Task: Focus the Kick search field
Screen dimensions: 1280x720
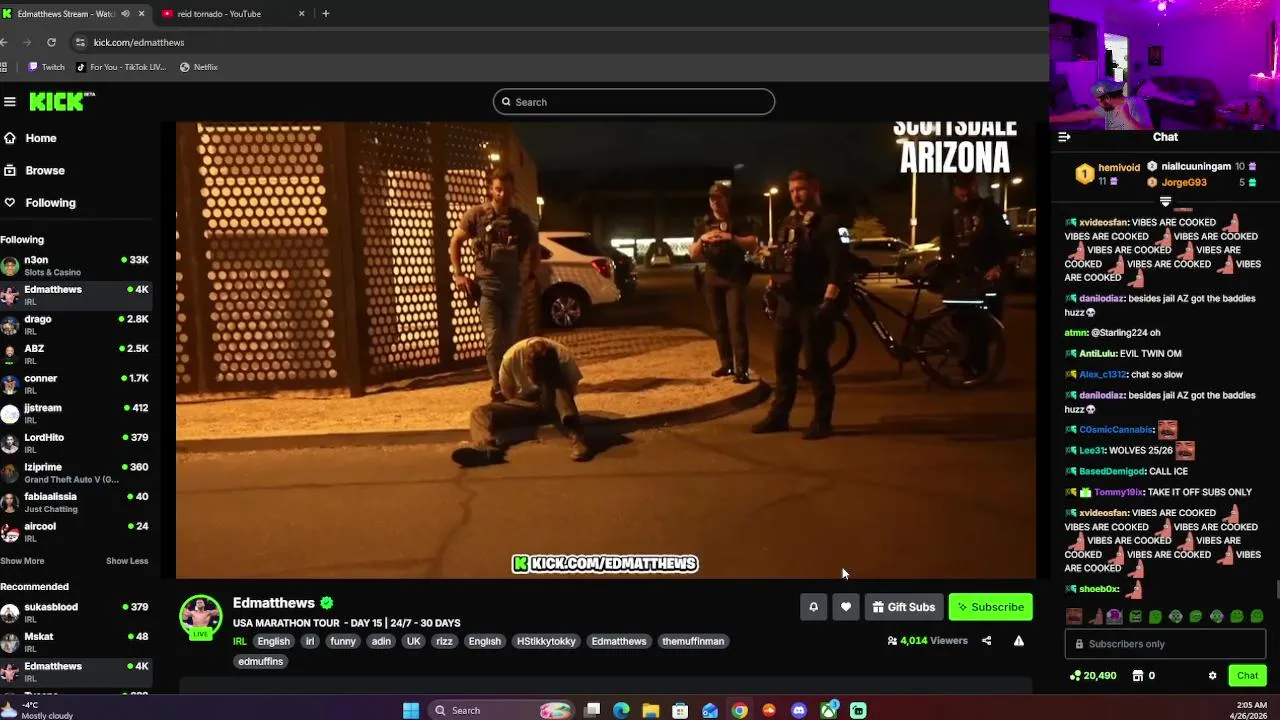Action: tap(634, 101)
